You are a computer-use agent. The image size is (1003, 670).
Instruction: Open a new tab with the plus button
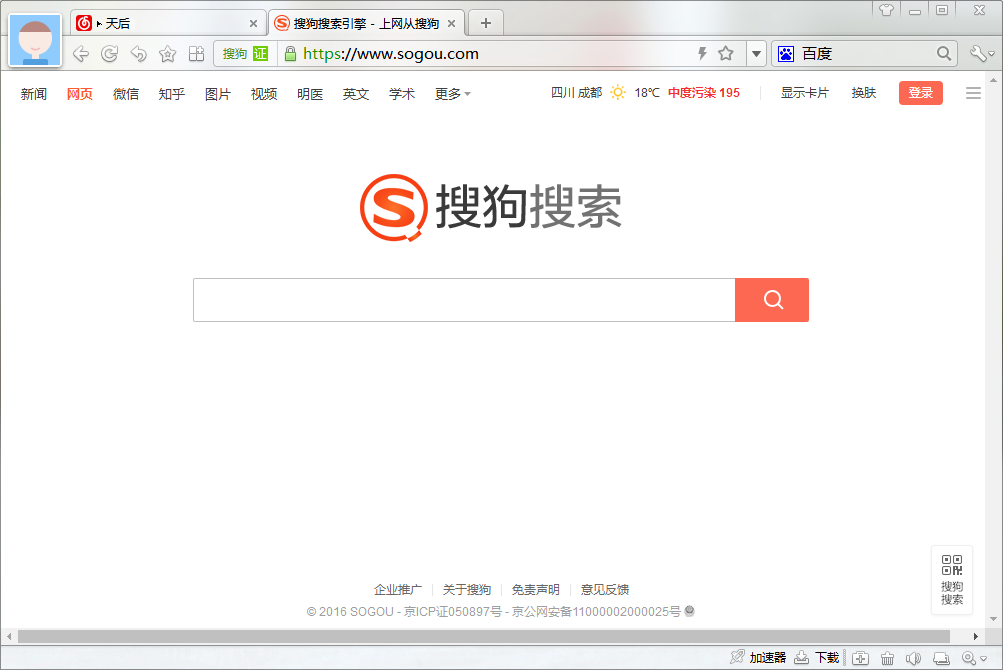(x=486, y=24)
